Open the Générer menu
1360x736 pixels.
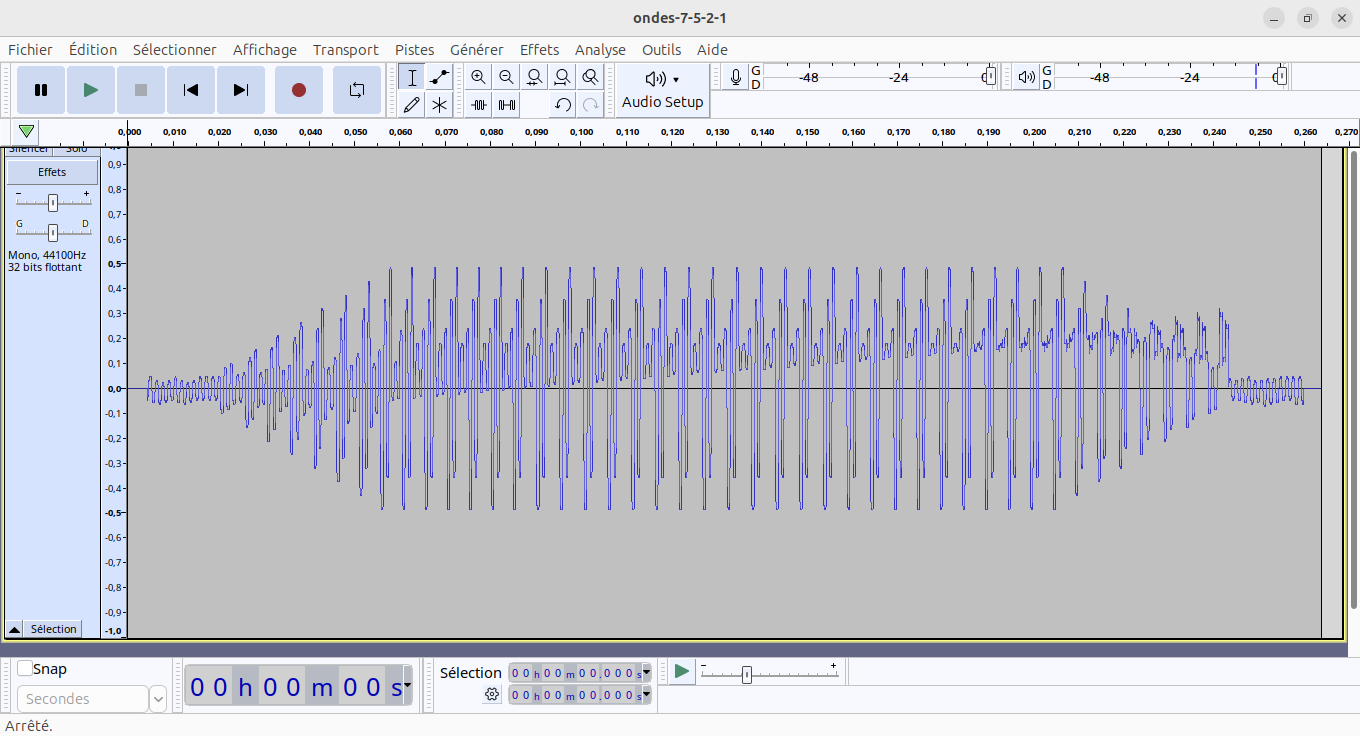pyautogui.click(x=476, y=50)
